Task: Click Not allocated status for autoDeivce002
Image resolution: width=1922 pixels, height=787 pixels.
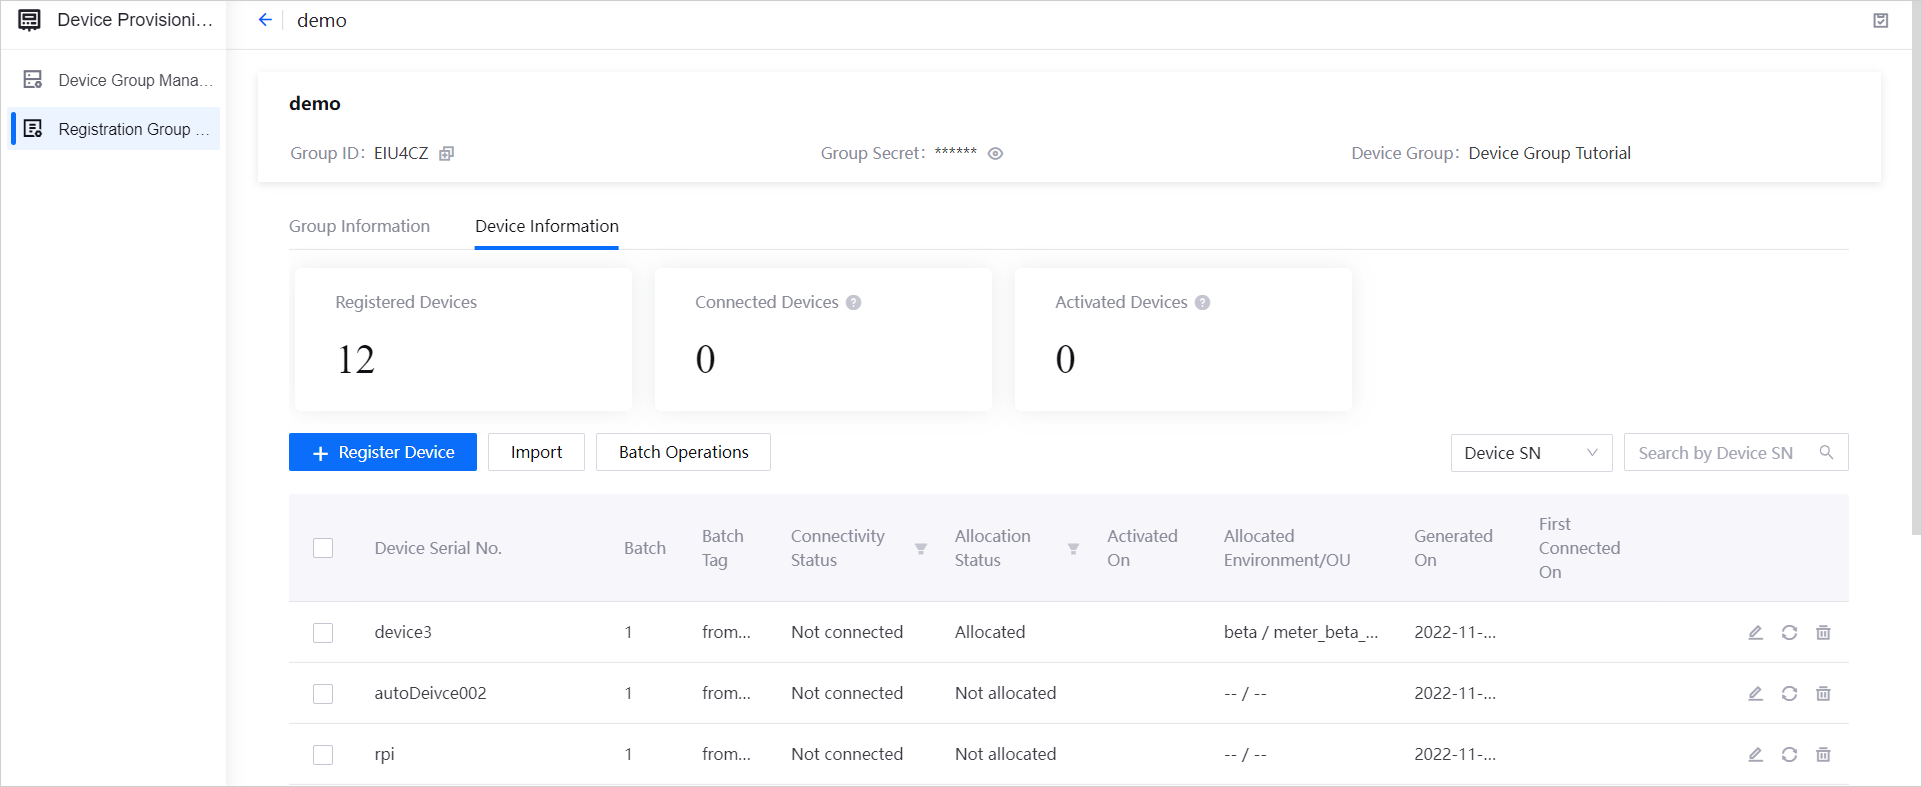Action: (x=1005, y=693)
